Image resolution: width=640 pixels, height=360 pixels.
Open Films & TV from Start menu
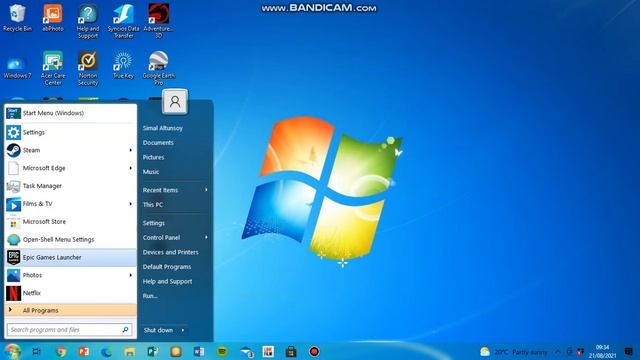point(71,204)
